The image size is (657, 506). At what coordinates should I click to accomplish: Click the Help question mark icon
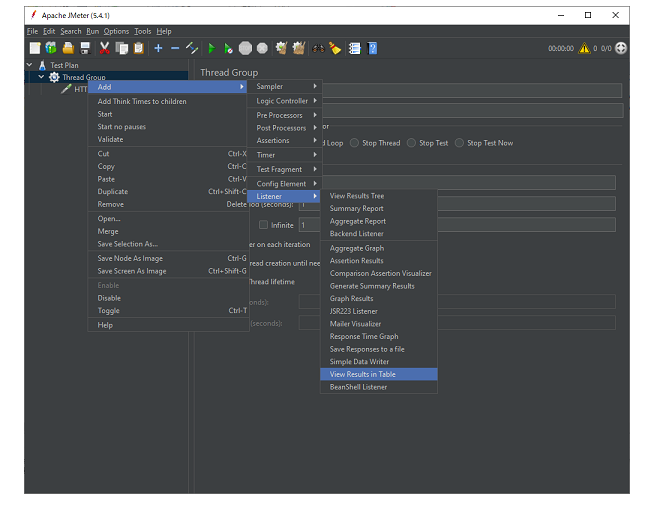(372, 48)
